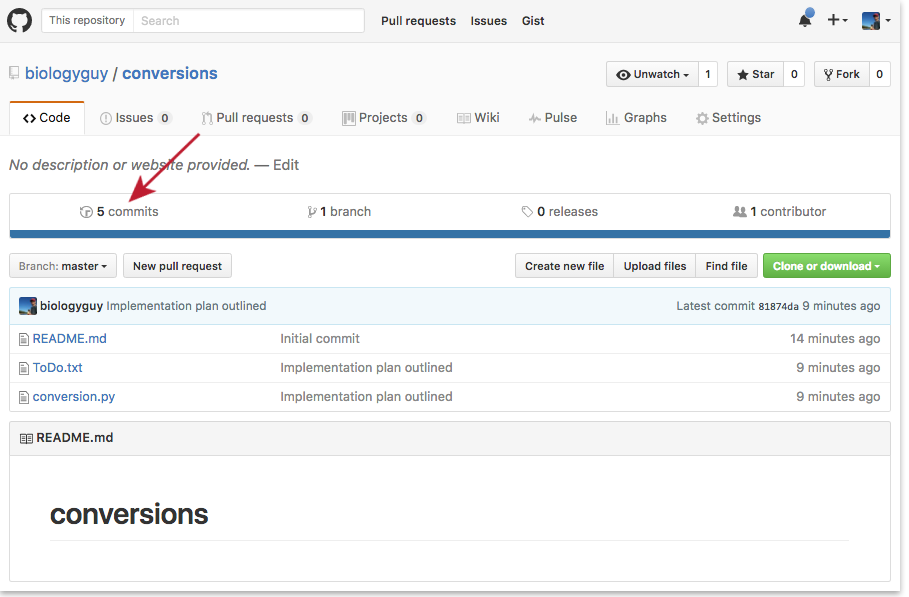Click the conversions README heading
The width and height of the screenshot is (909, 597).
coord(129,514)
